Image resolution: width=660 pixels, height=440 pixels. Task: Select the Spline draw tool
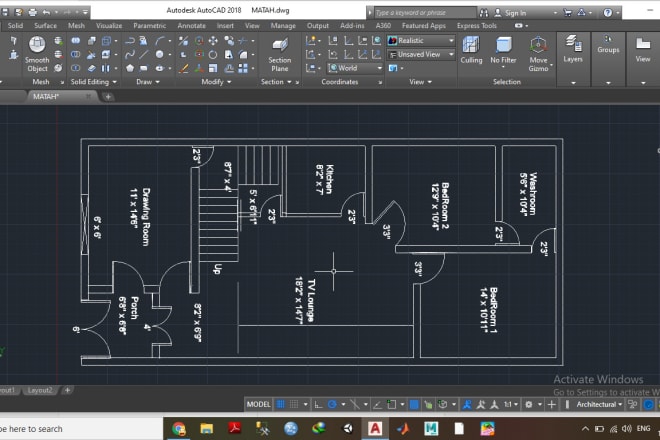(x=130, y=54)
